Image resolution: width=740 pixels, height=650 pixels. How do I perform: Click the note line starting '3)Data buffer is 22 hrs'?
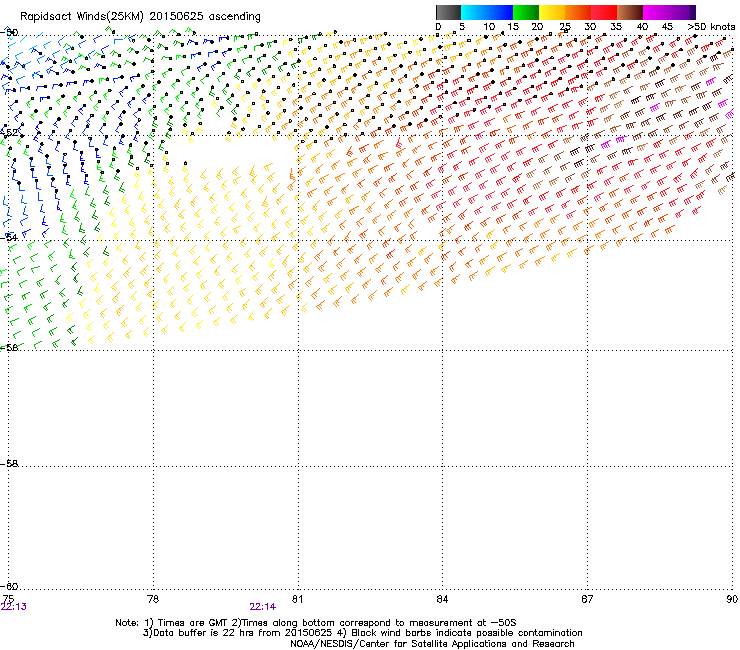pyautogui.click(x=362, y=633)
